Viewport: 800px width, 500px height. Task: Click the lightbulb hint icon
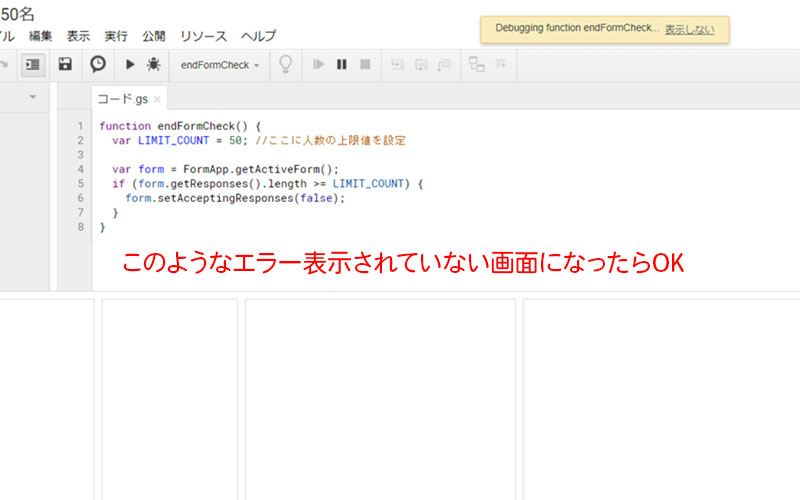tap(286, 64)
